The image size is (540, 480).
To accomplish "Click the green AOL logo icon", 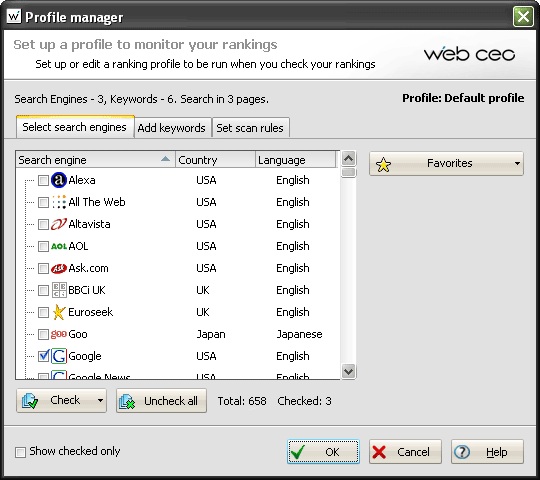I will 59,246.
